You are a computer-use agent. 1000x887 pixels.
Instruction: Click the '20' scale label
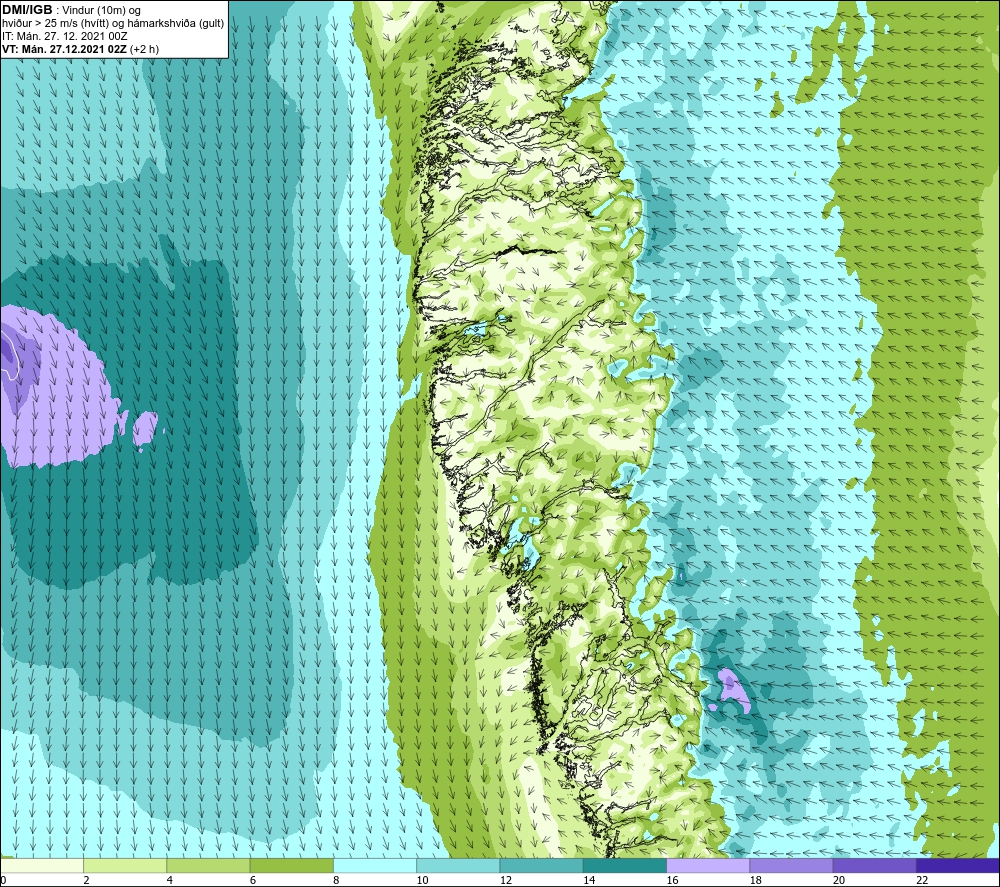(839, 880)
